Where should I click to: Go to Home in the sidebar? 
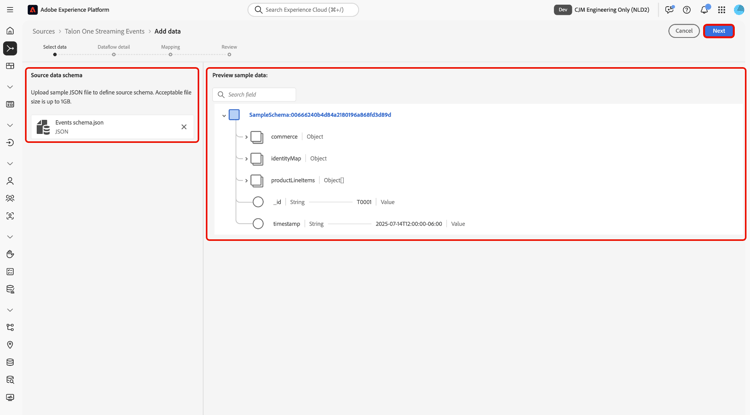10,31
